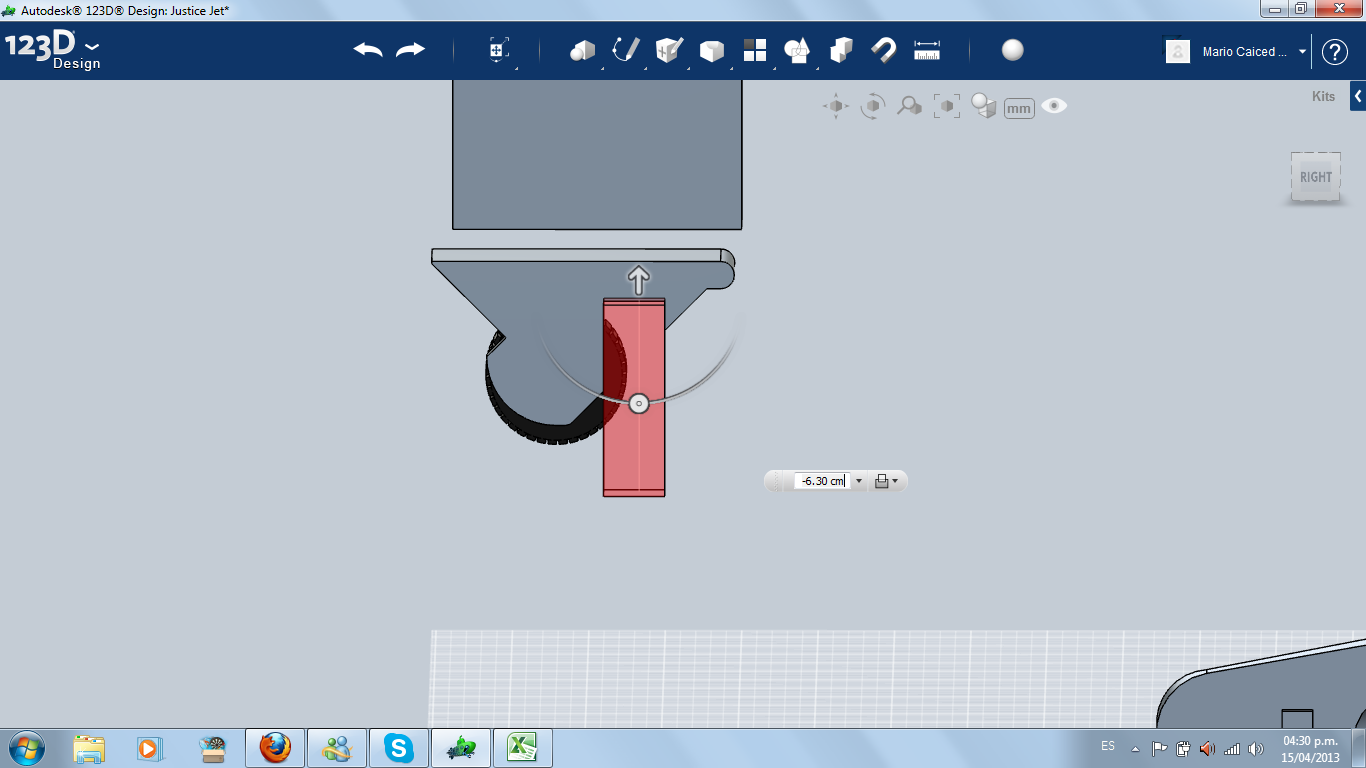
Task: Redo the last undone action
Action: point(410,50)
